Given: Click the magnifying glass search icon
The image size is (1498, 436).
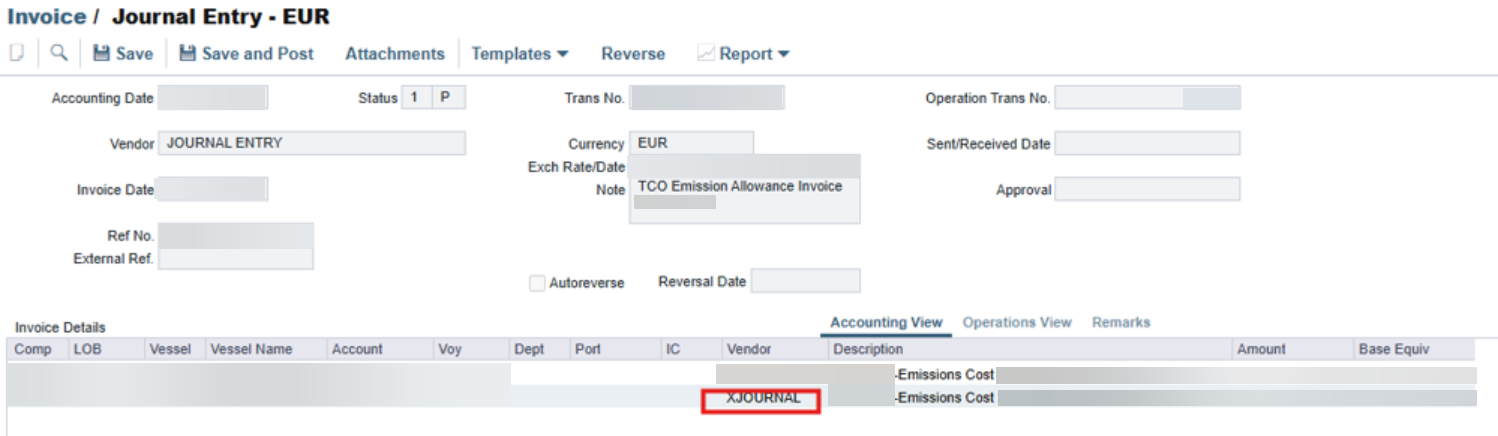Looking at the screenshot, I should click(x=59, y=54).
